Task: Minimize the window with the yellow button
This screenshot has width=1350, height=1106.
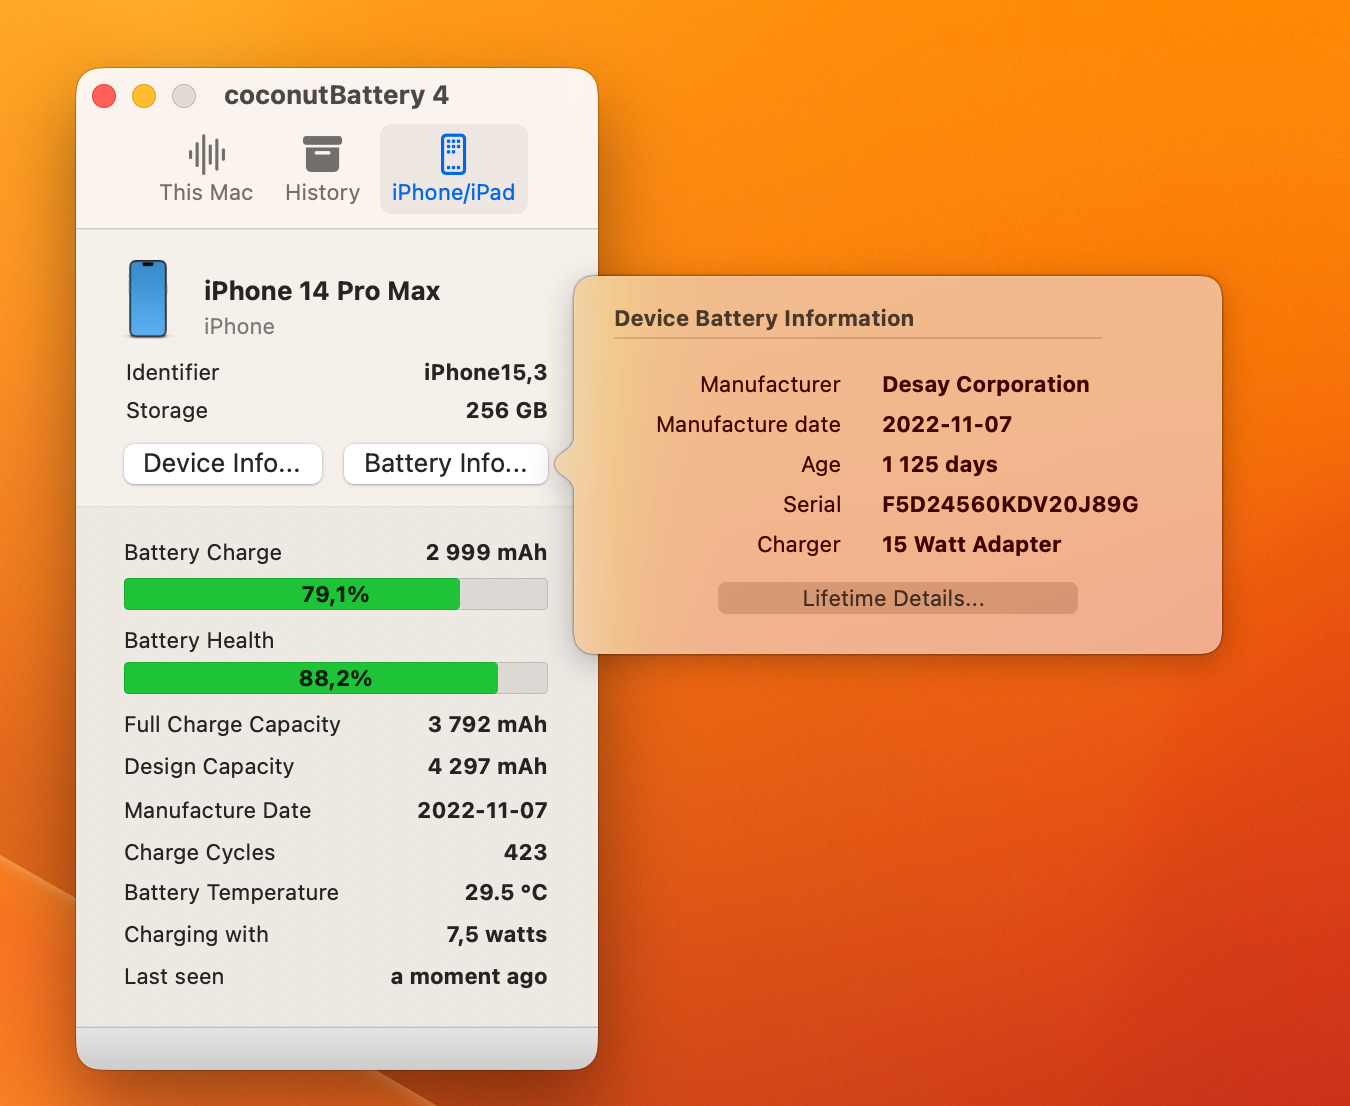Action: (144, 96)
